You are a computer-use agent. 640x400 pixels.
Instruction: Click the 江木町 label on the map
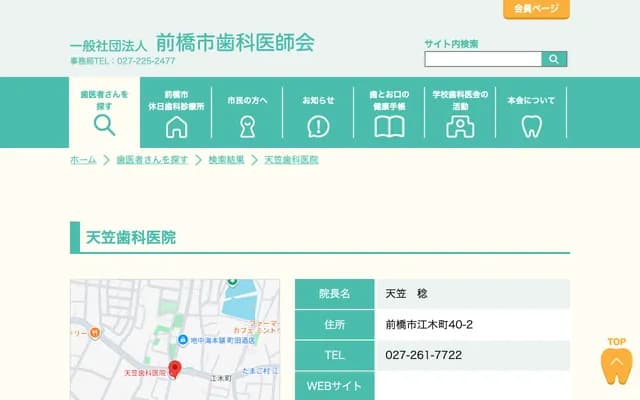pos(221,379)
